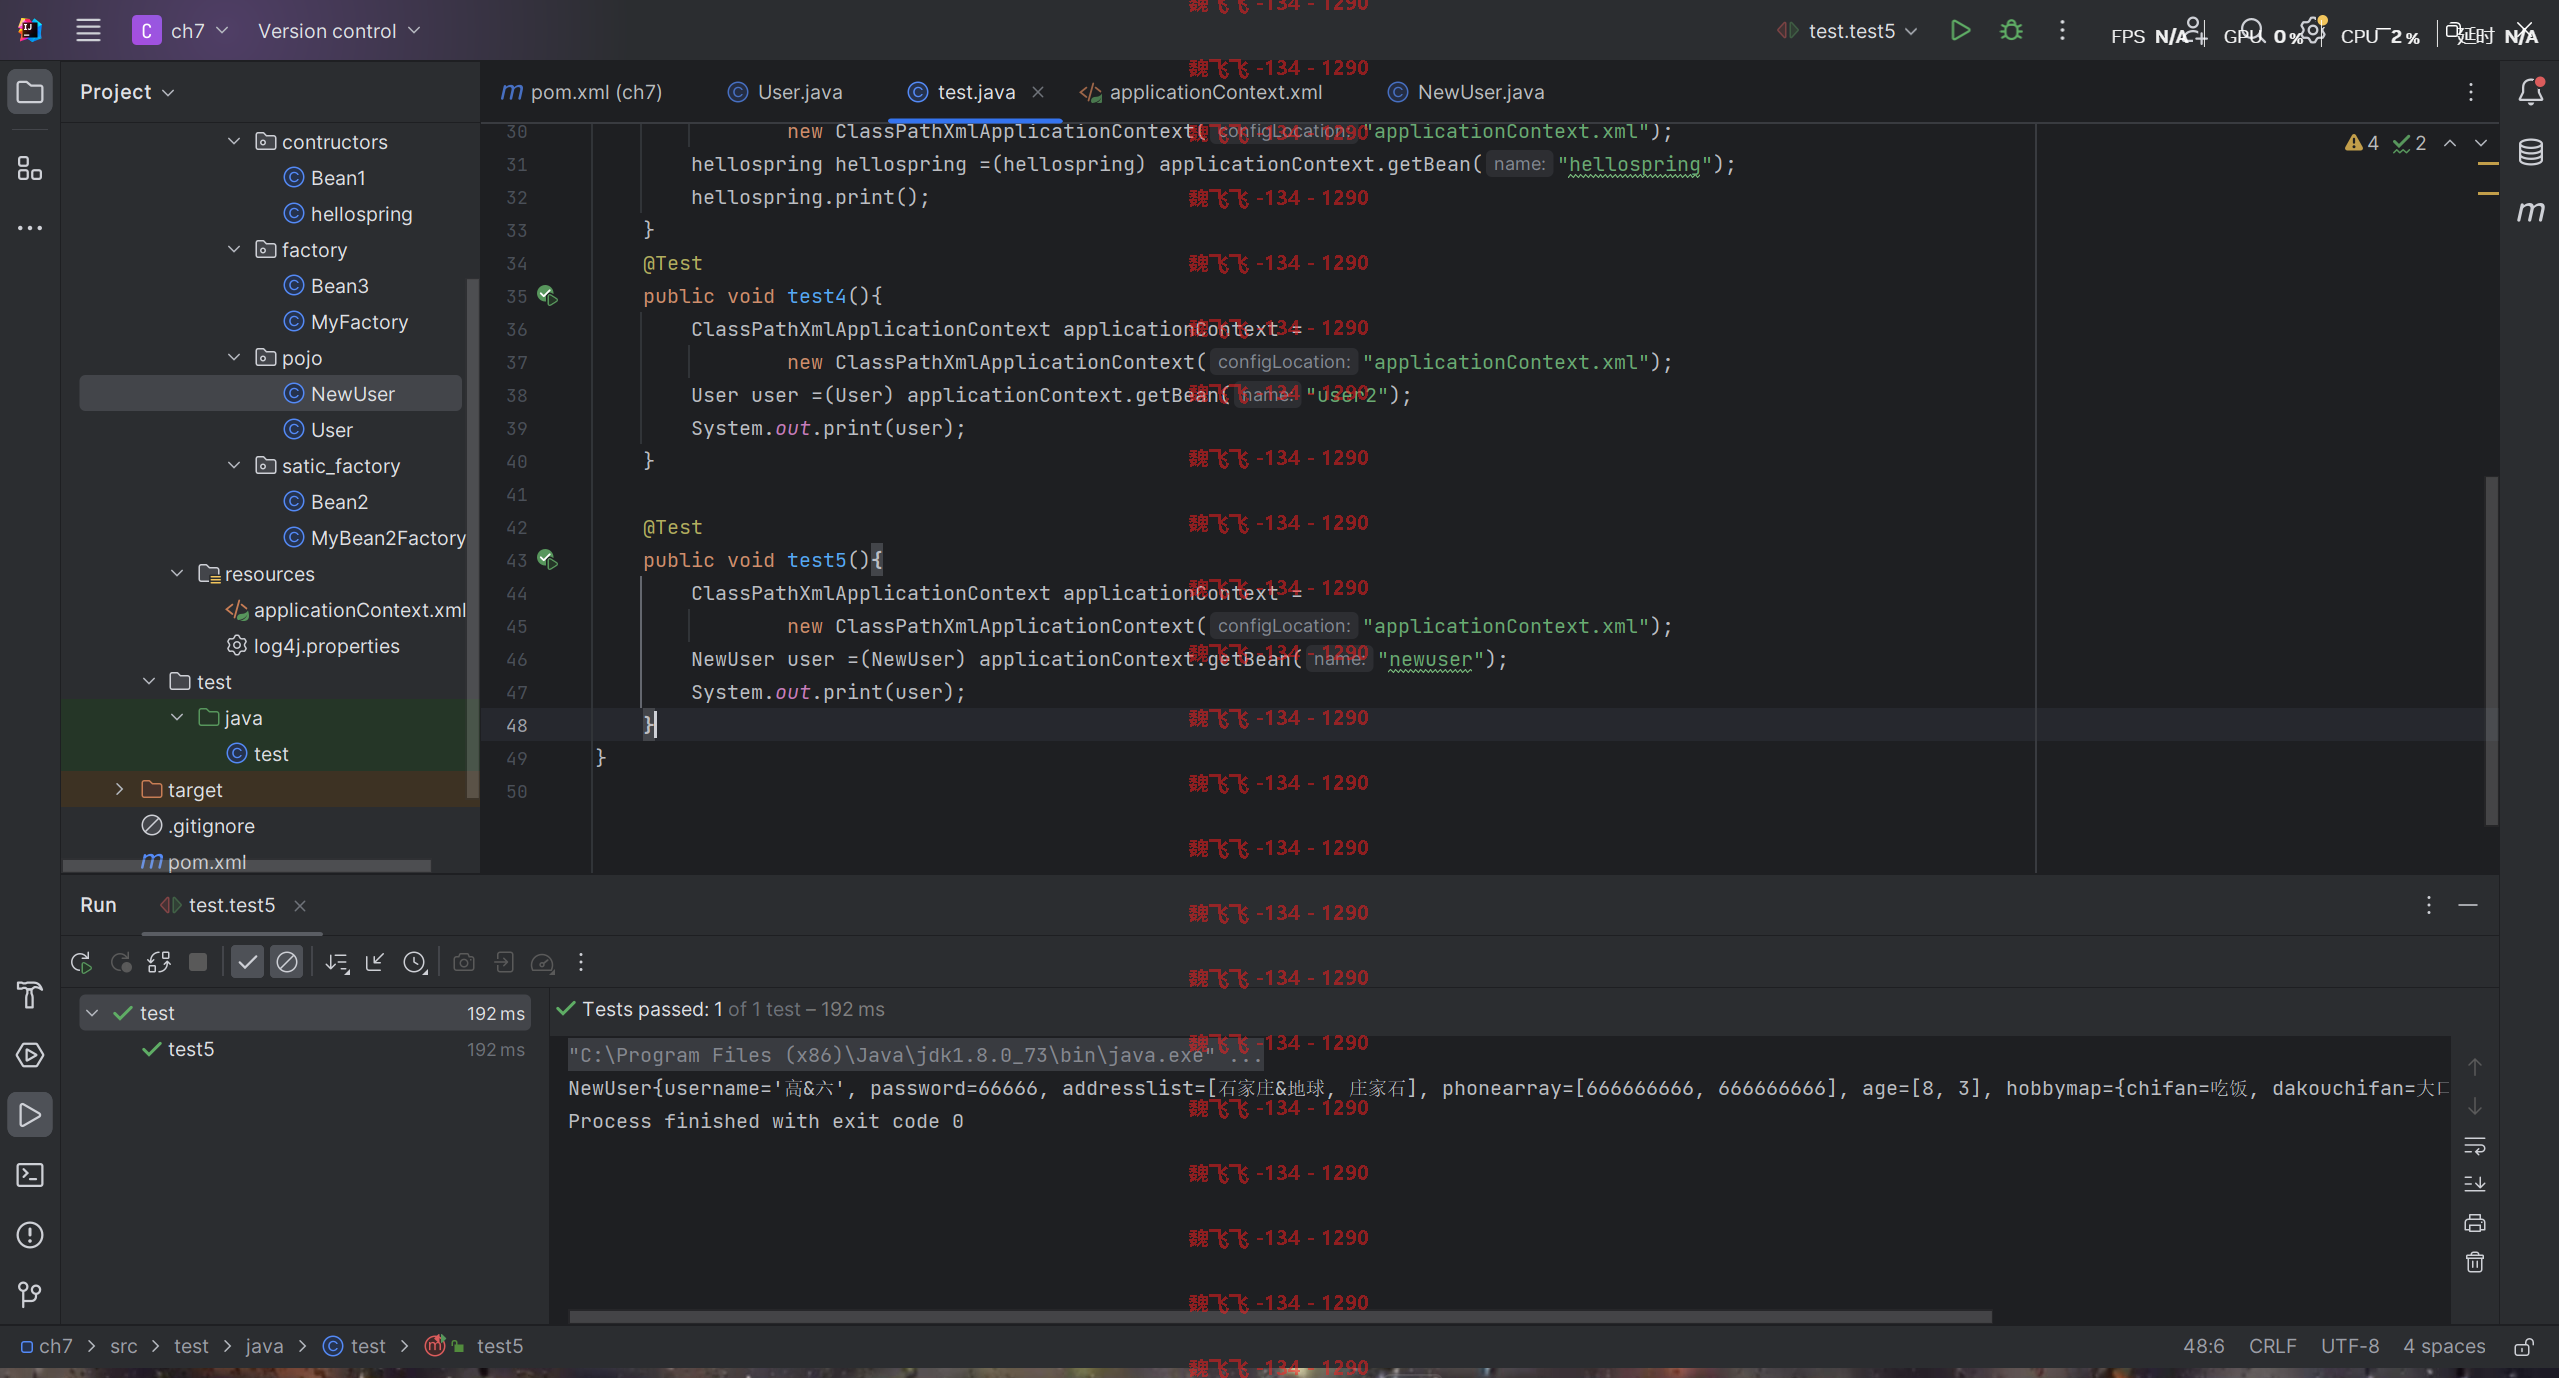Screen dimensions: 2559x1378
Task: Open the Notifications bell icon
Action: (2530, 92)
